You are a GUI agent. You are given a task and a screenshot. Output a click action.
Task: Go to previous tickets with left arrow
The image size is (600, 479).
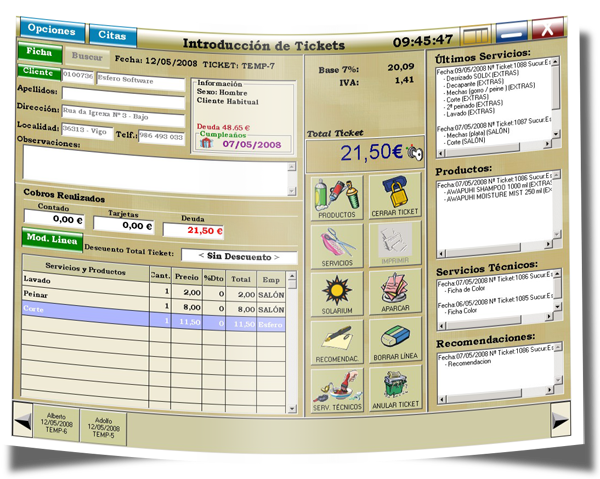[x=23, y=420]
